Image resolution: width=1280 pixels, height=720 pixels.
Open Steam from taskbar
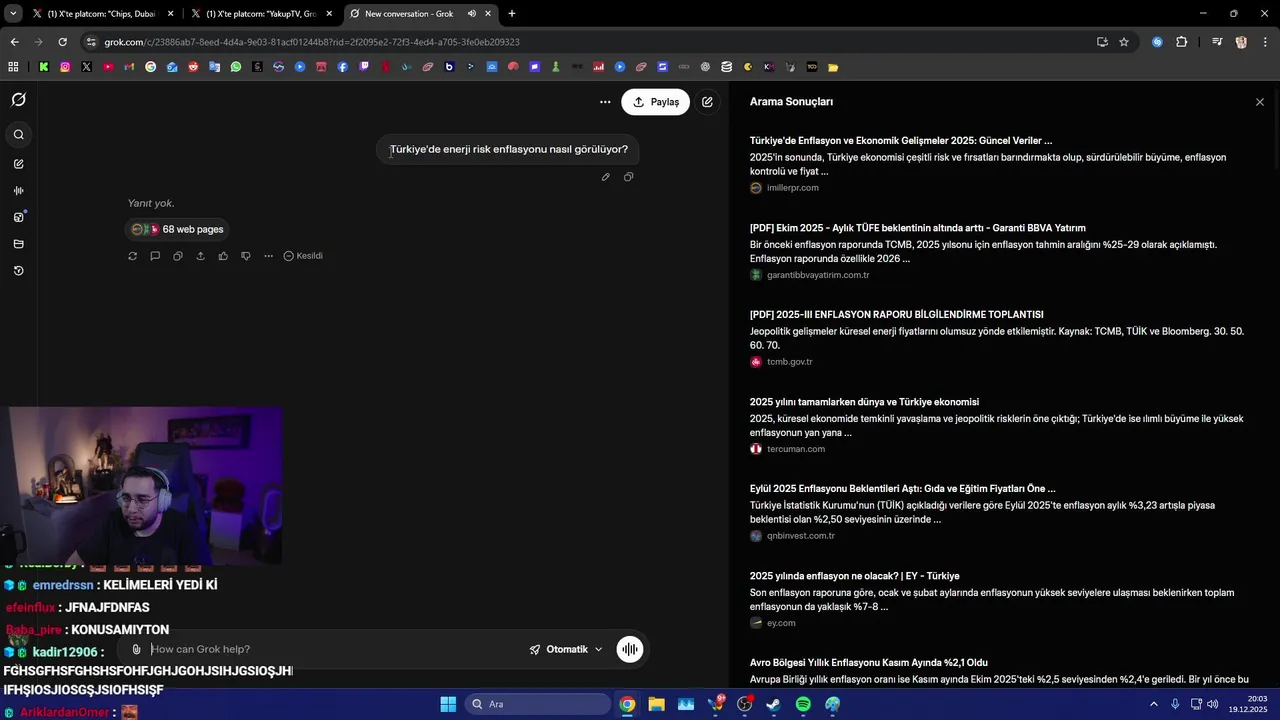point(774,704)
